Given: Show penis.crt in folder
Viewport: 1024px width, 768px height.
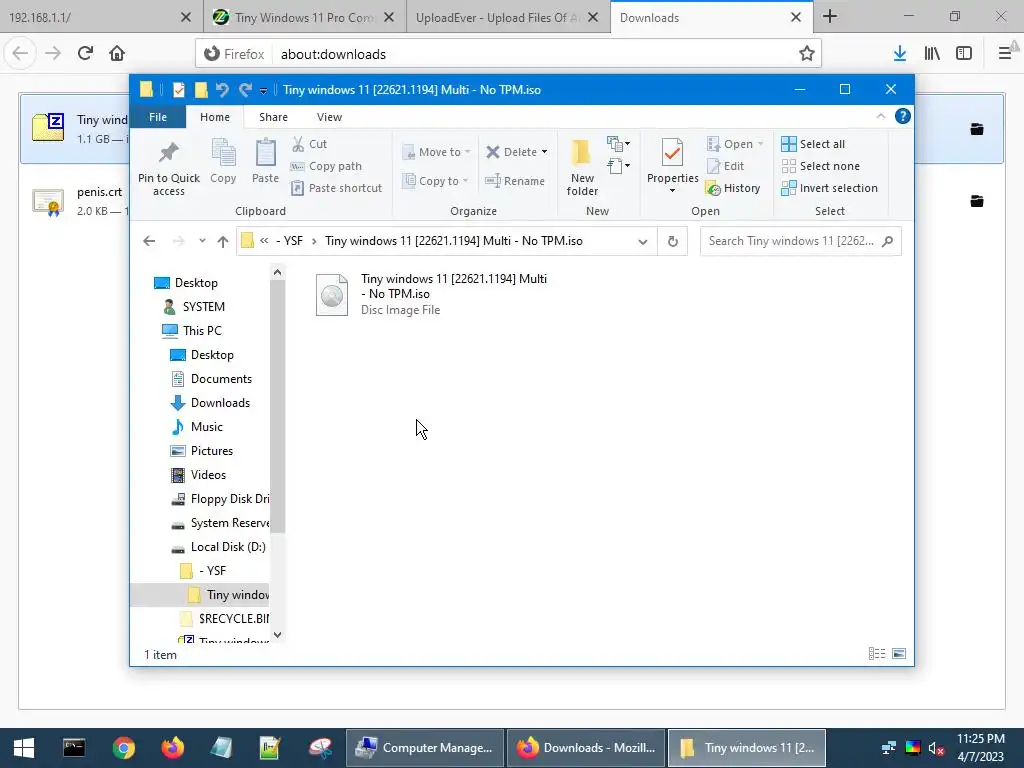Looking at the screenshot, I should point(976,201).
